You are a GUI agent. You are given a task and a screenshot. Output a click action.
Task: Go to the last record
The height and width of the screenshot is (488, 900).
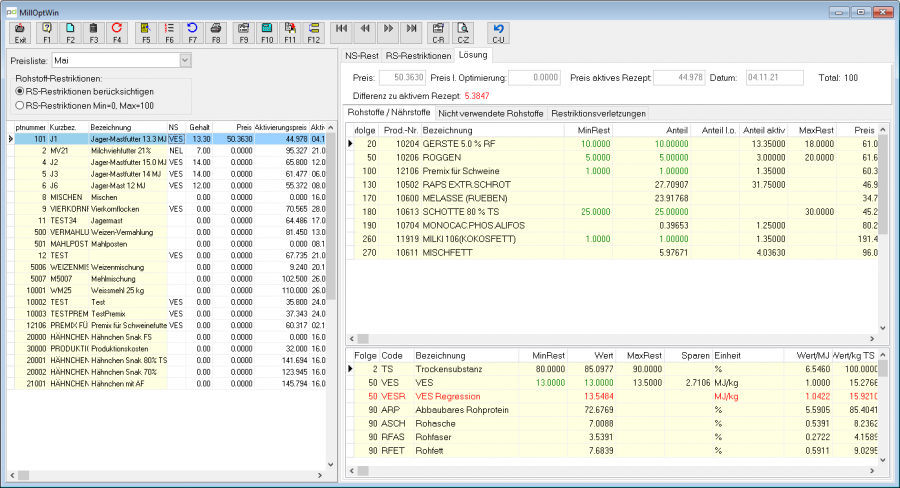point(412,33)
